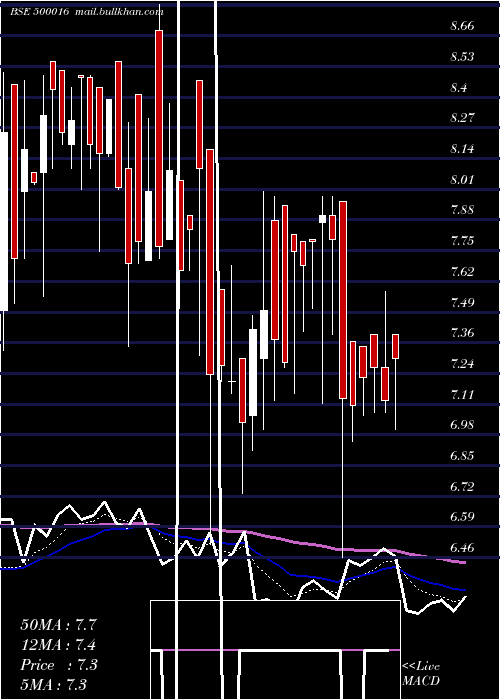Screen dimensions: 500x700
Task: Click the 7.11 price axis label
Action: point(462,395)
